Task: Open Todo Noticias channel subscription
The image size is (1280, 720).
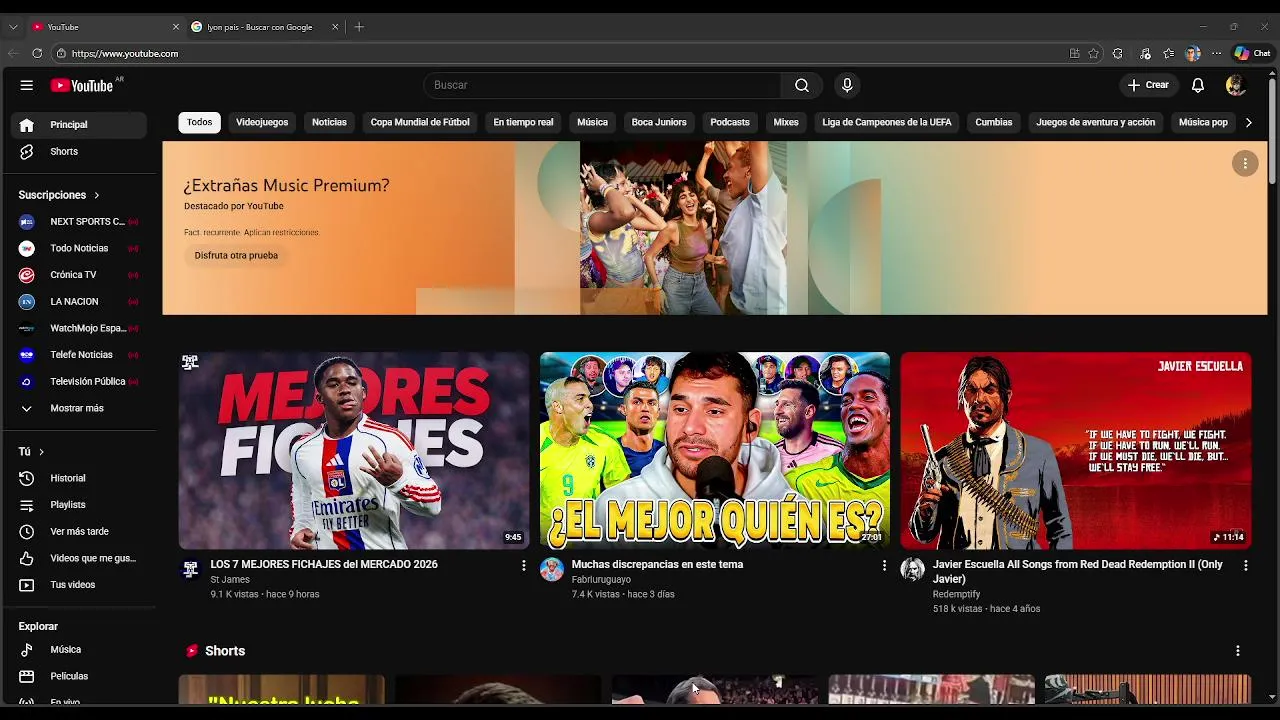Action: pyautogui.click(x=79, y=248)
